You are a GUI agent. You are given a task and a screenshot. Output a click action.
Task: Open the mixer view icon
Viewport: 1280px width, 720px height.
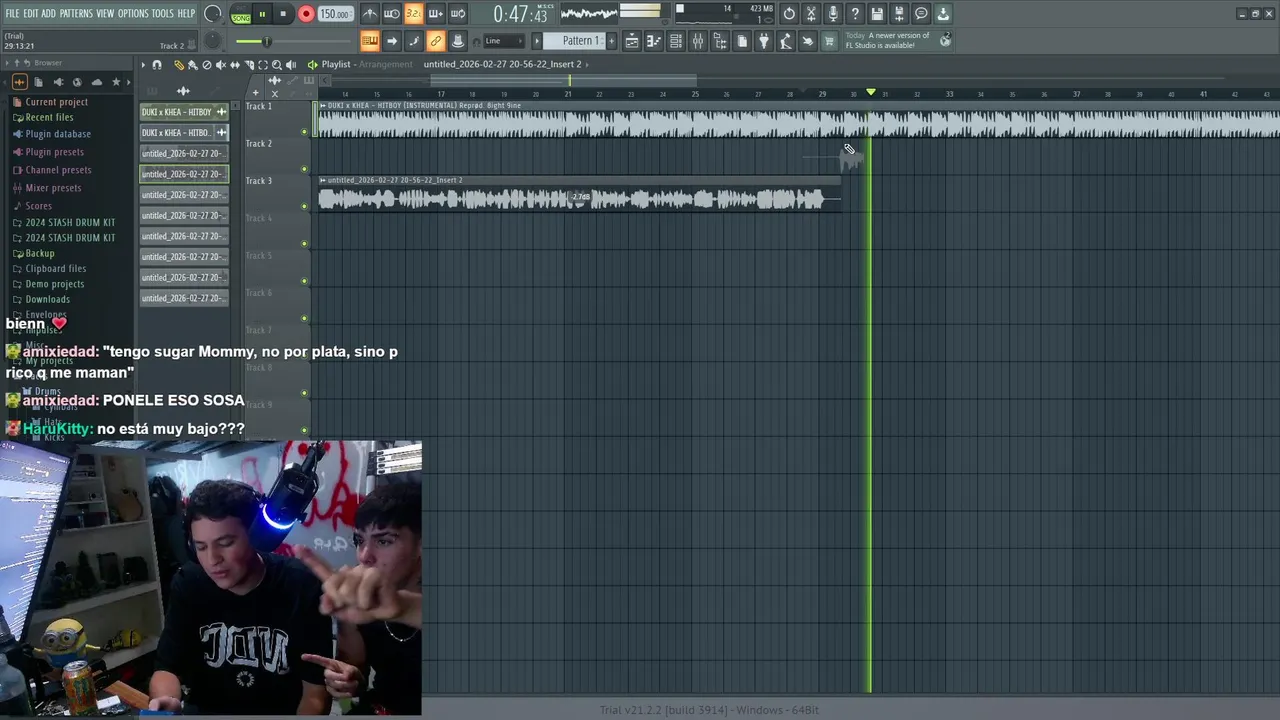tap(698, 41)
